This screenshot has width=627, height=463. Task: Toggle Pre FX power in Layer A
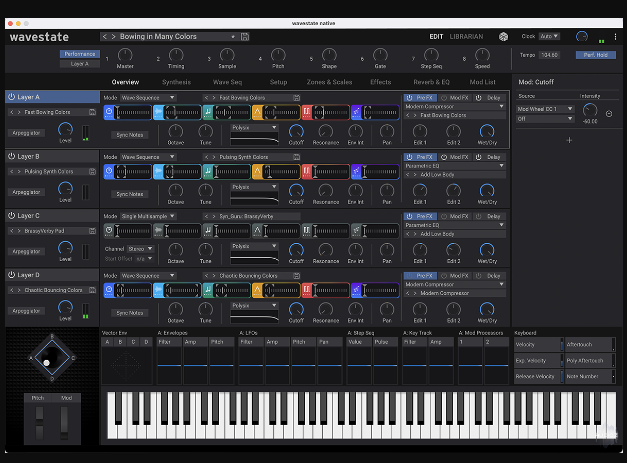[x=409, y=98]
